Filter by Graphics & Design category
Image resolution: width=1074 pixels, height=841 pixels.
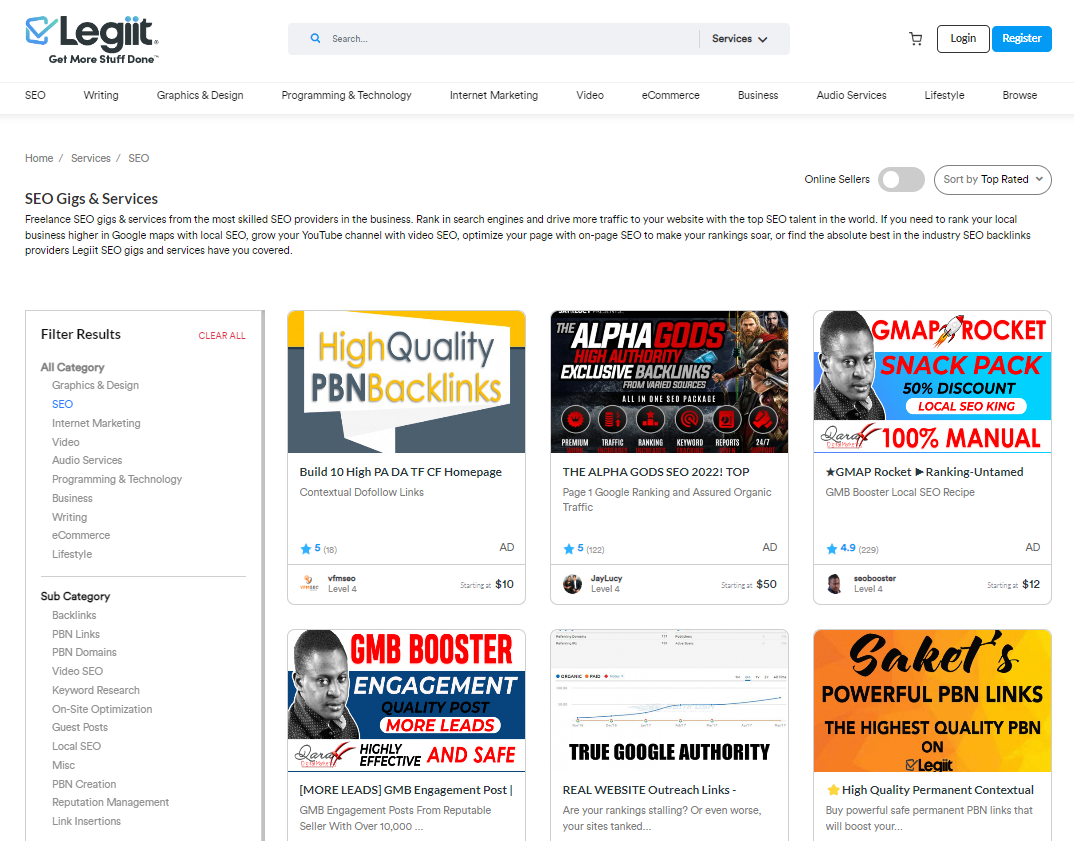(x=95, y=386)
